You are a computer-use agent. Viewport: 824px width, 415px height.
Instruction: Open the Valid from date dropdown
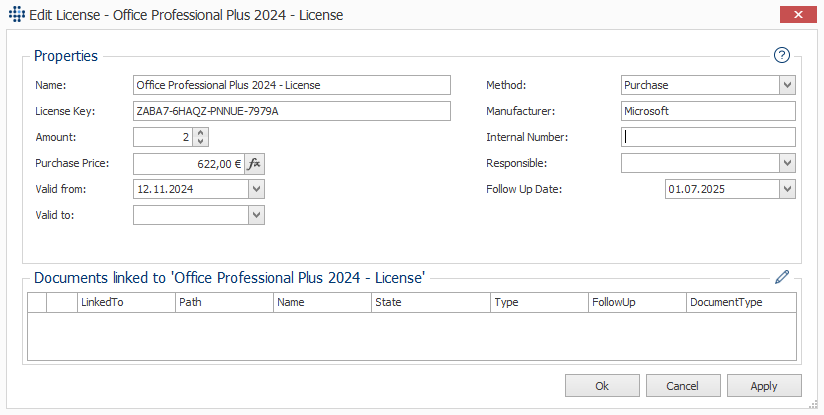point(256,189)
